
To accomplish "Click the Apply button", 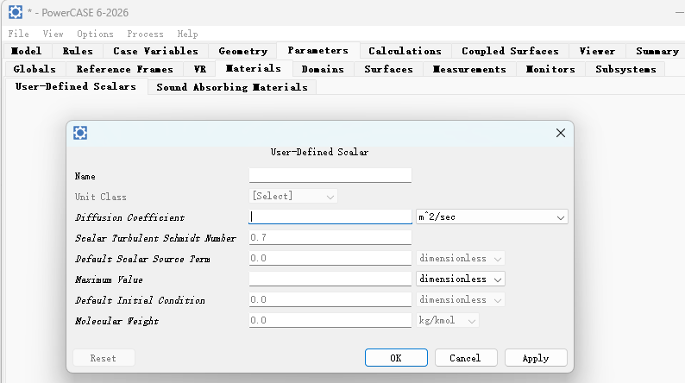I will 536,358.
